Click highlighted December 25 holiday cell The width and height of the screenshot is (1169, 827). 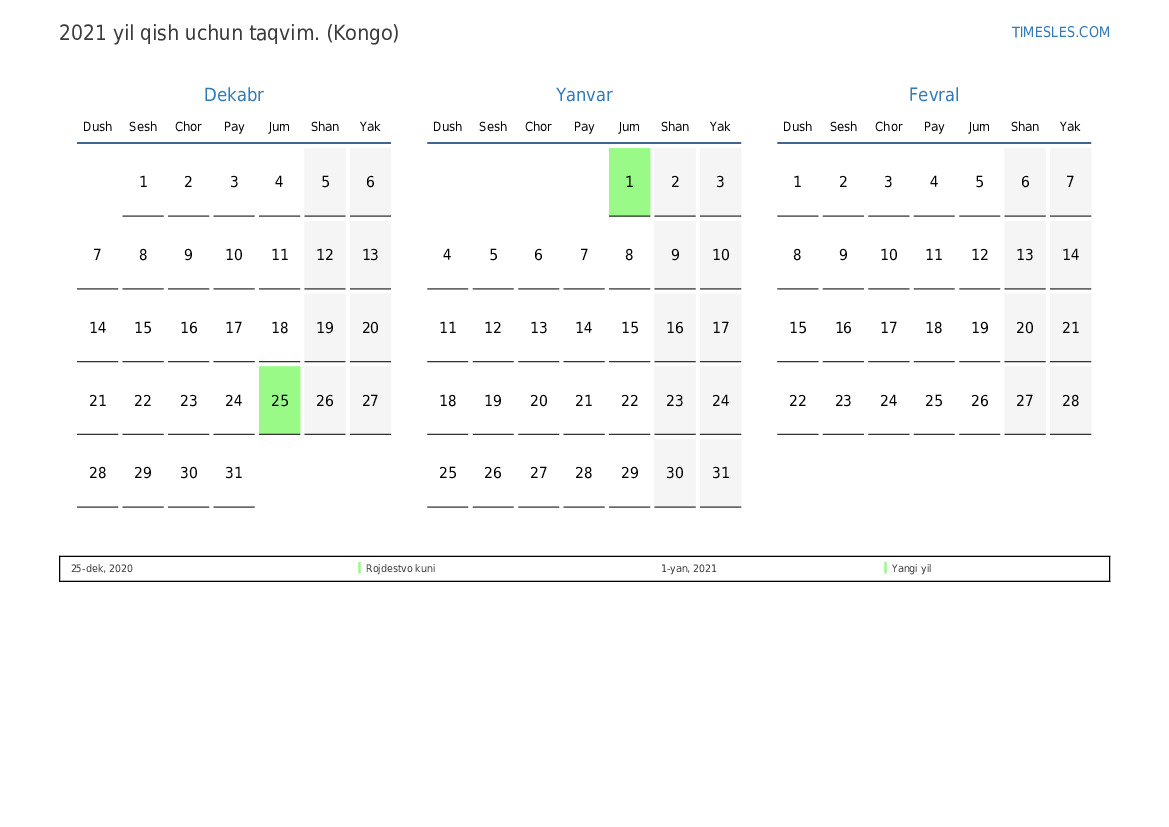280,400
